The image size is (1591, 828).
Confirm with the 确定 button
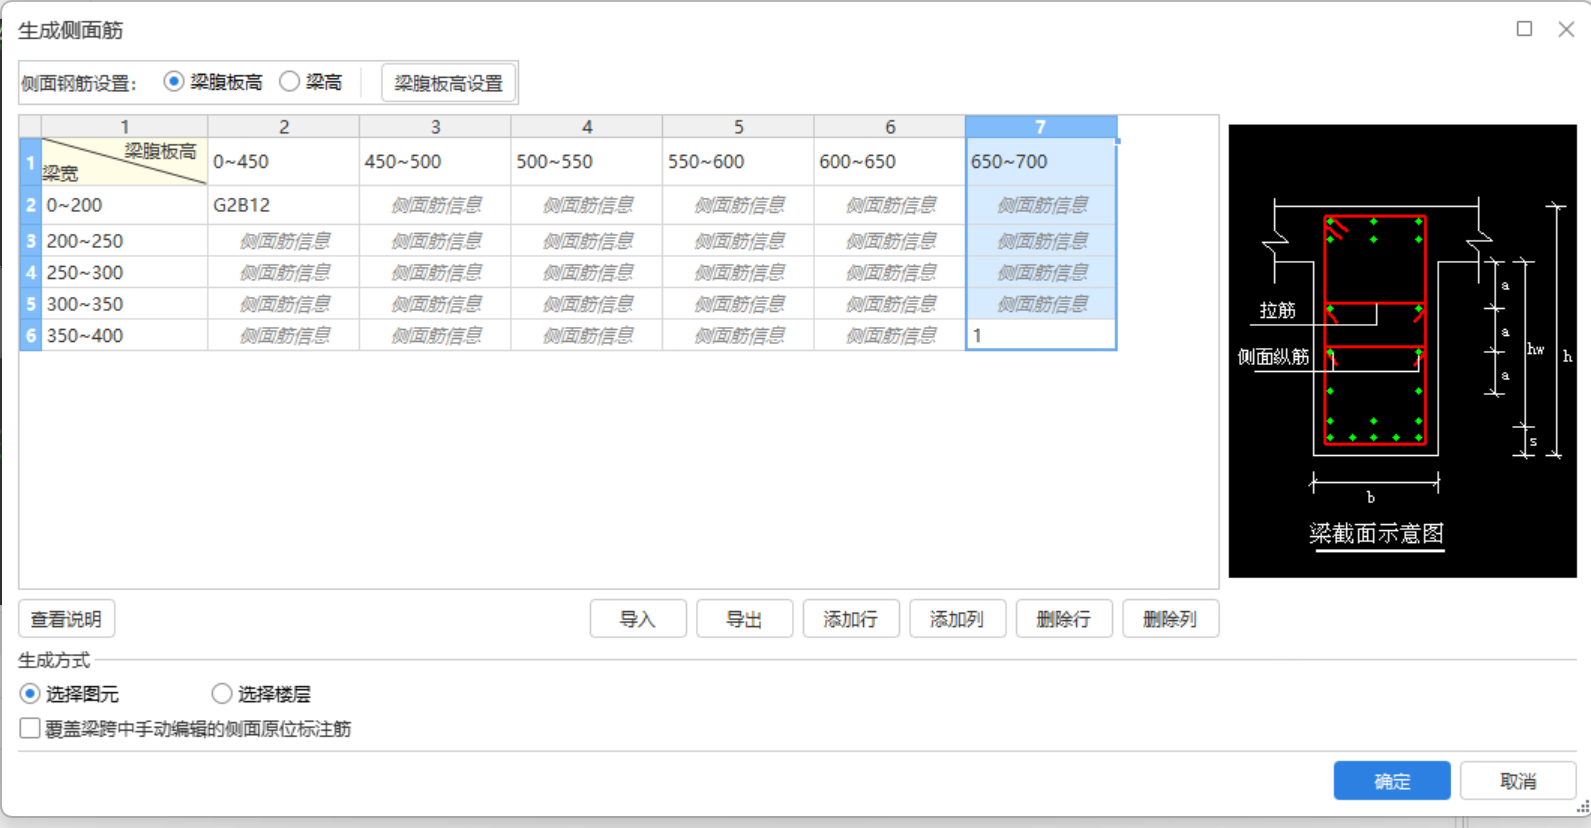1392,781
